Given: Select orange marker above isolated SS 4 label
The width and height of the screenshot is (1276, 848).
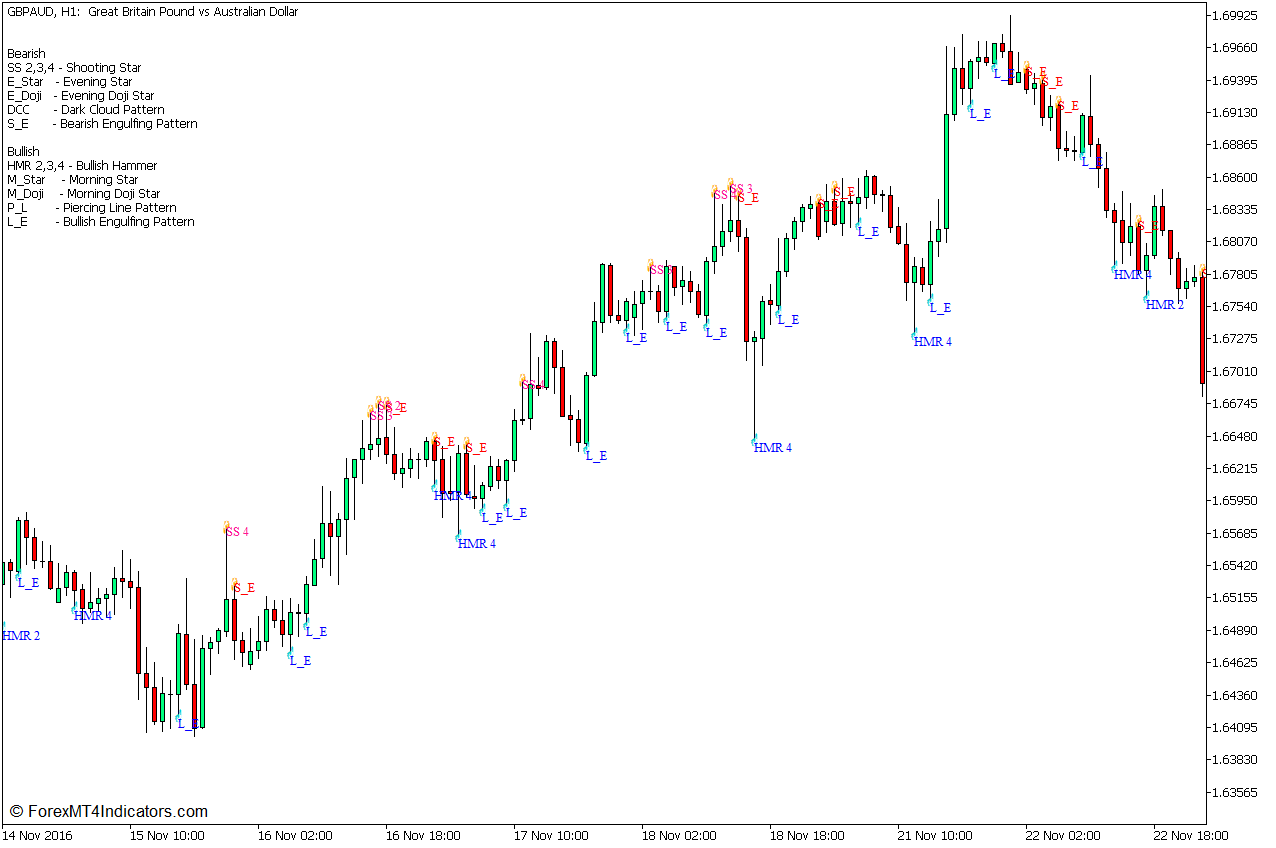Looking at the screenshot, I should click(227, 525).
